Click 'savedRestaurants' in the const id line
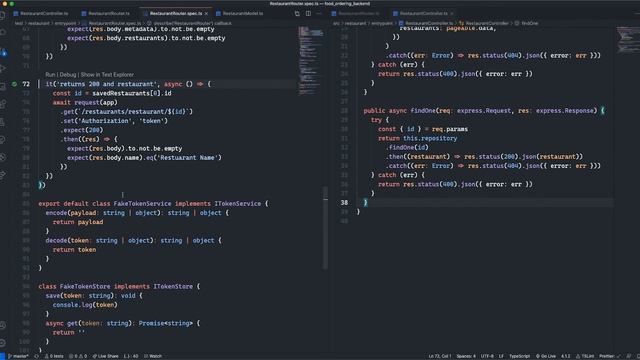Image resolution: width=640 pixels, height=360 pixels. click(x=121, y=93)
